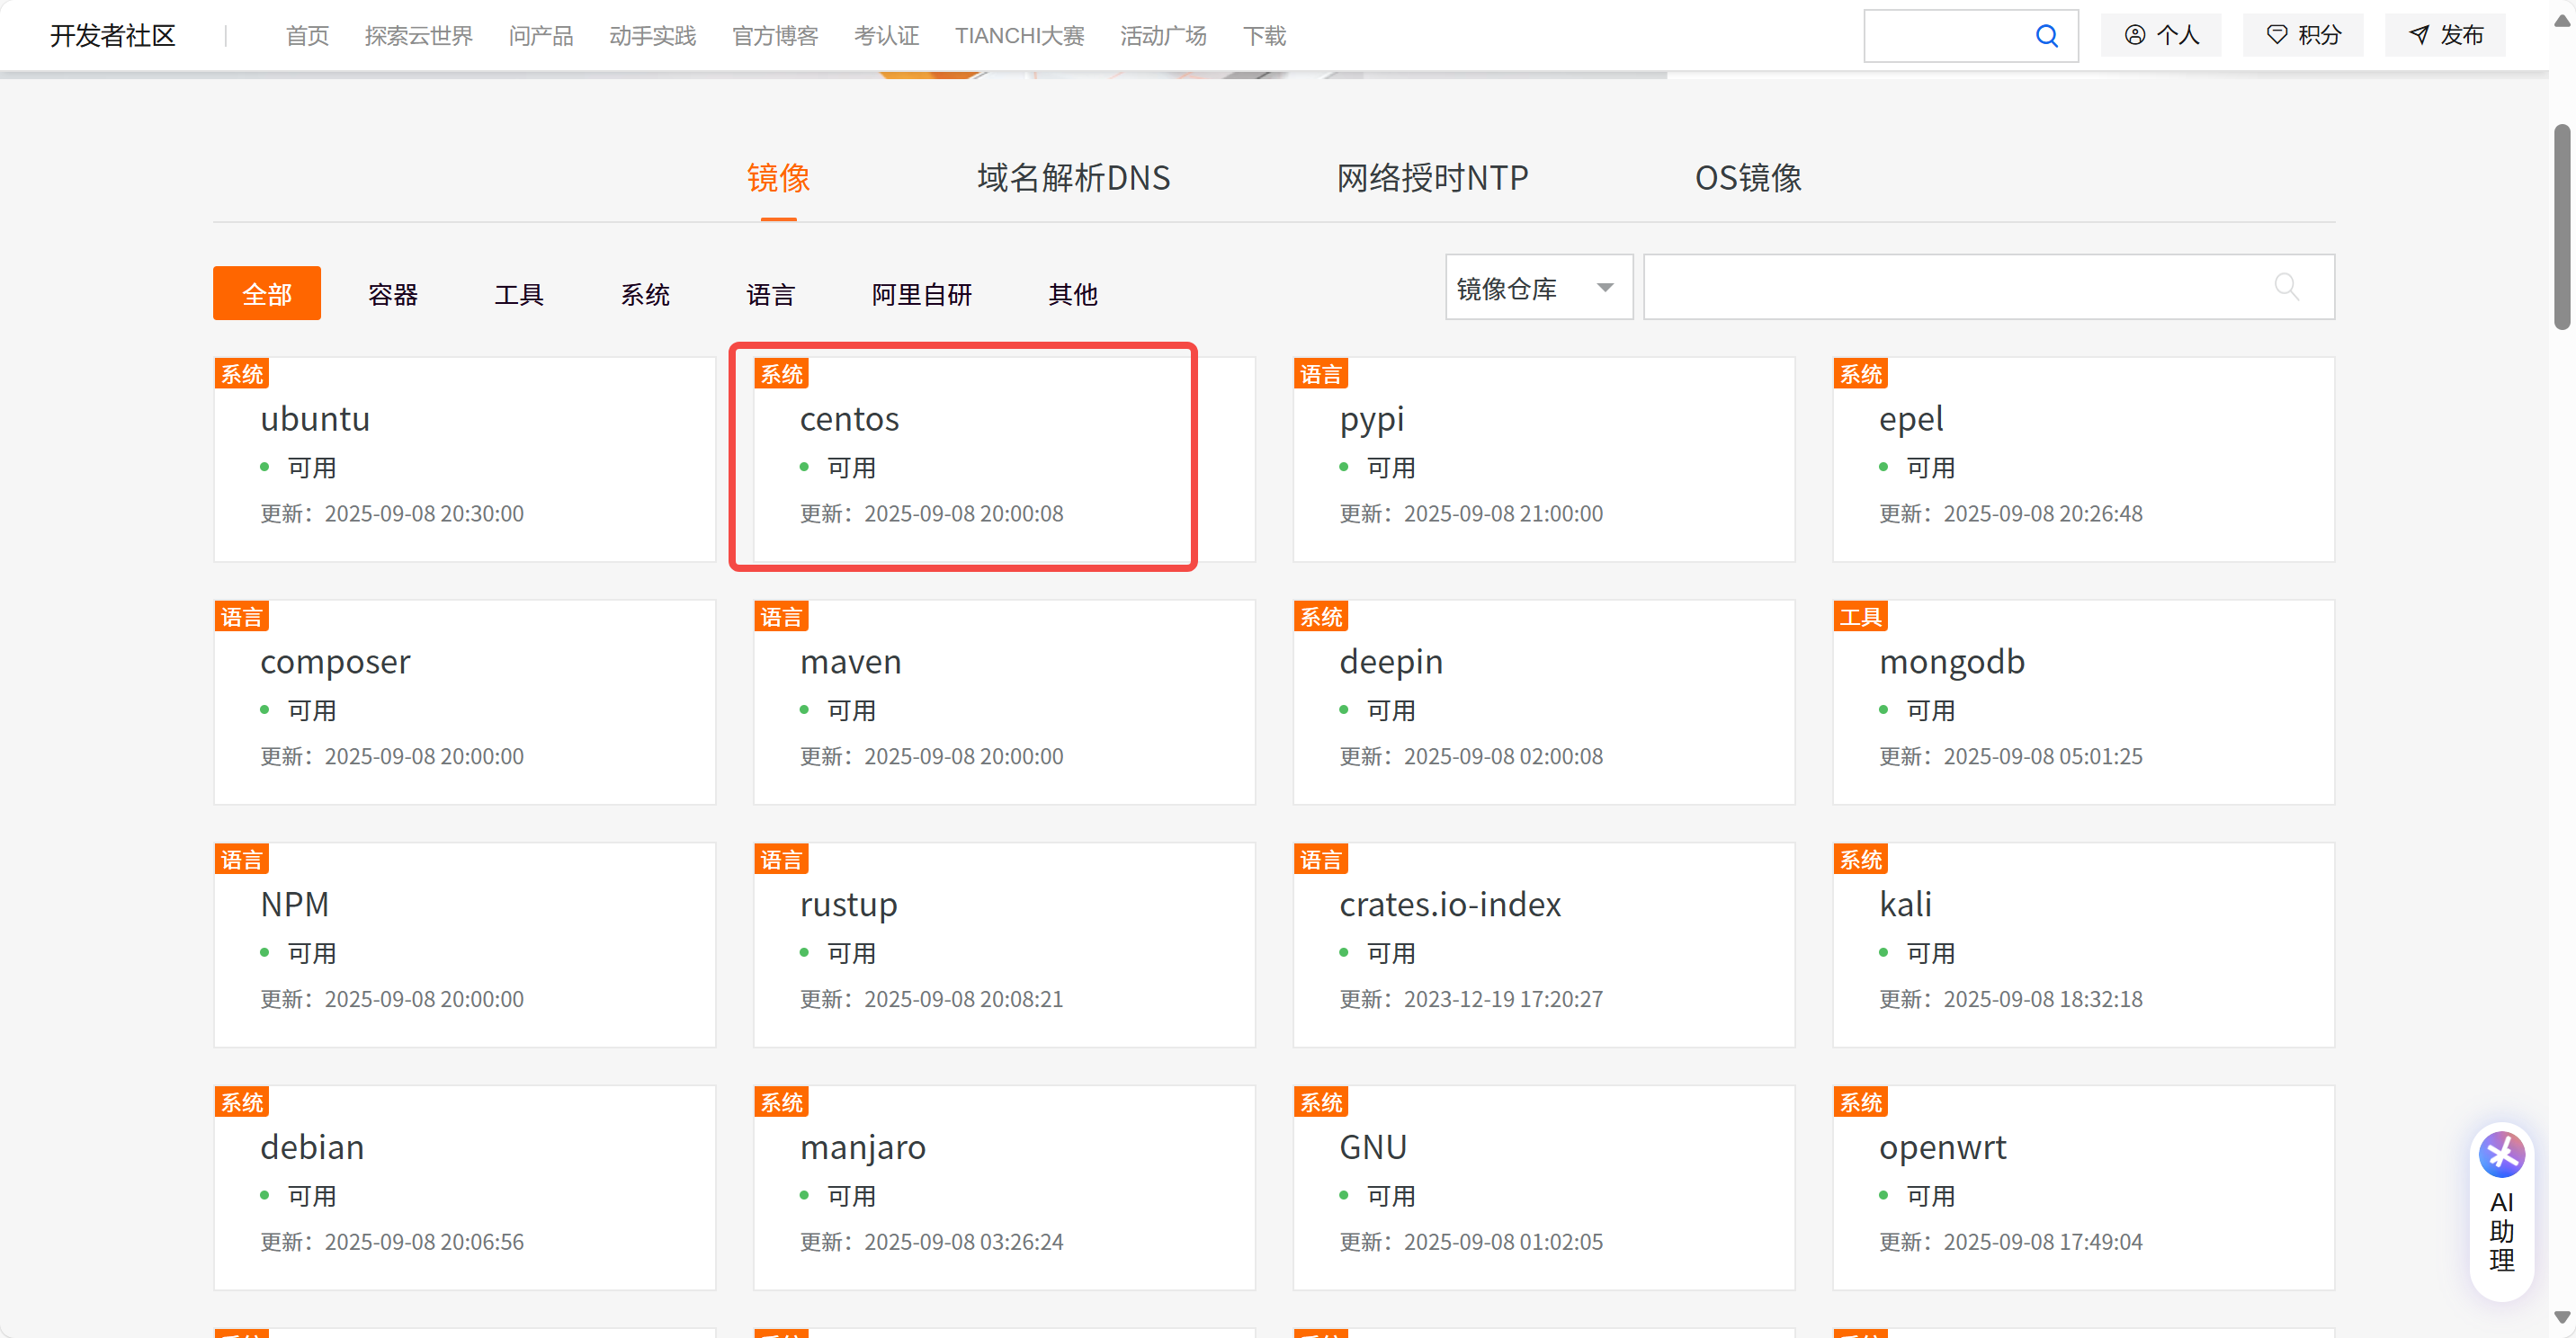Go to 首页 in navigation
The image size is (2576, 1338).
(x=307, y=36)
